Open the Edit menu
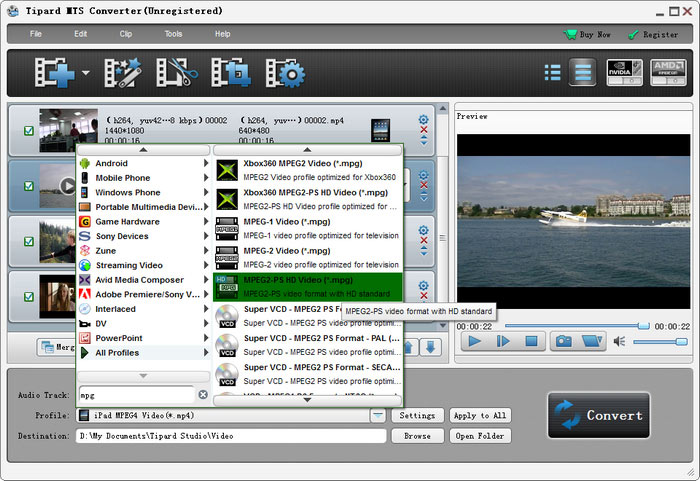Screen dimensions: 700x481 pos(80,34)
